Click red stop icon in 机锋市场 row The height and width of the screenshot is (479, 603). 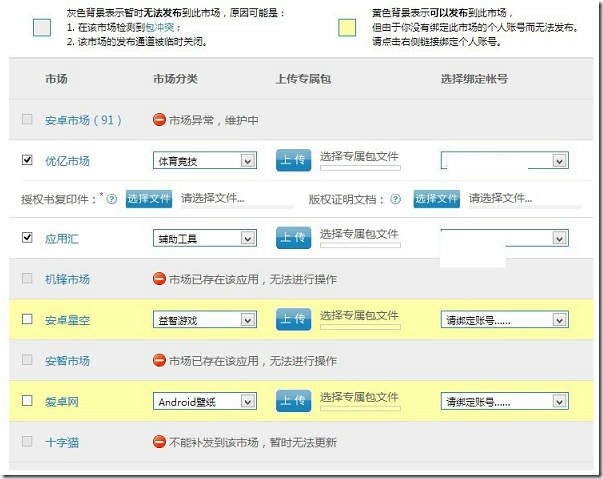159,279
